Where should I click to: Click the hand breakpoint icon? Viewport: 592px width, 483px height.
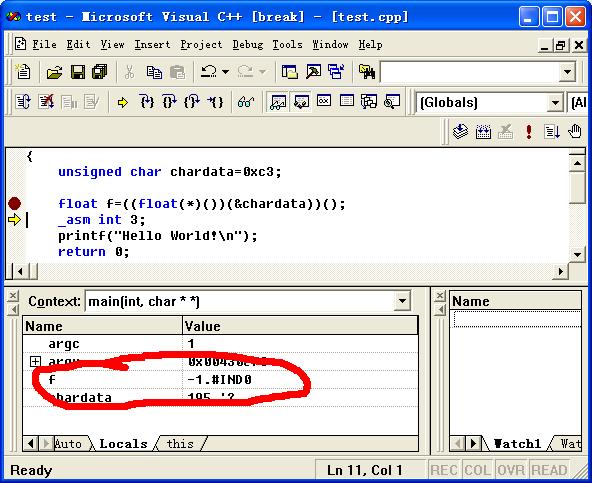pyautogui.click(x=575, y=132)
